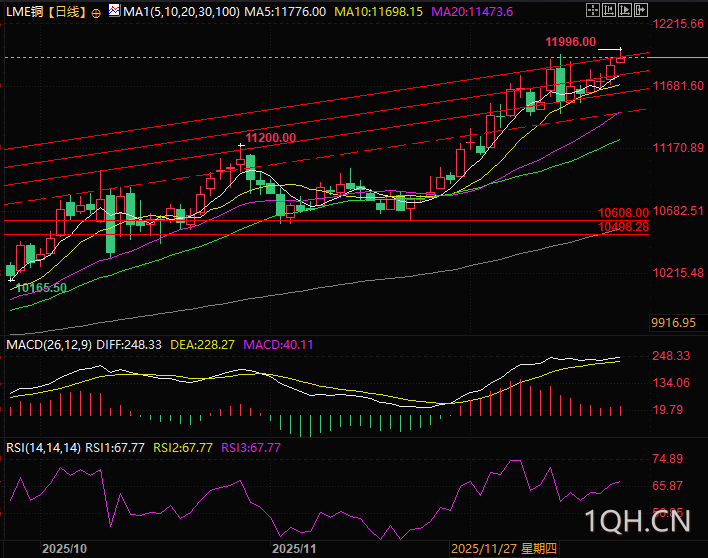The image size is (708, 558).
Task: Click the 10498.28 support line label
Action: [623, 227]
